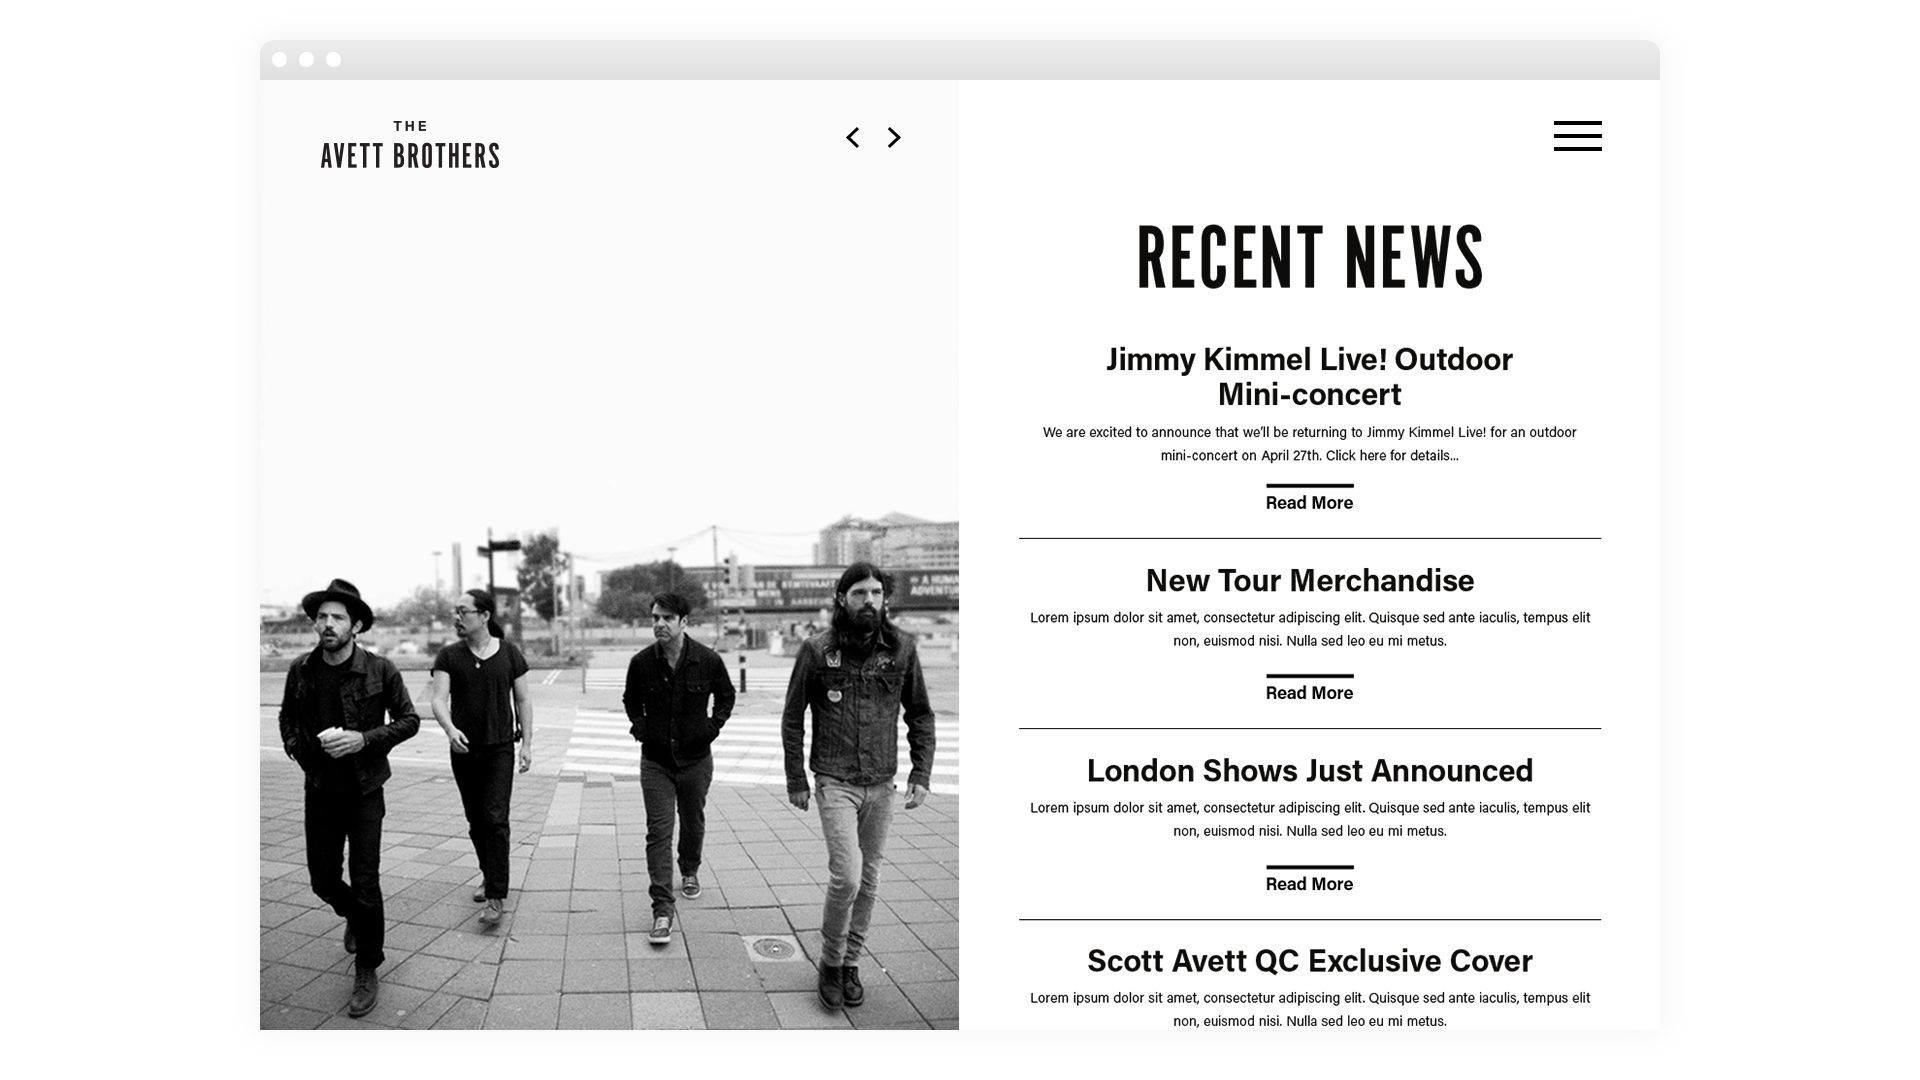Image resolution: width=1920 pixels, height=1080 pixels.
Task: Click the next slide arrow
Action: pyautogui.click(x=894, y=138)
